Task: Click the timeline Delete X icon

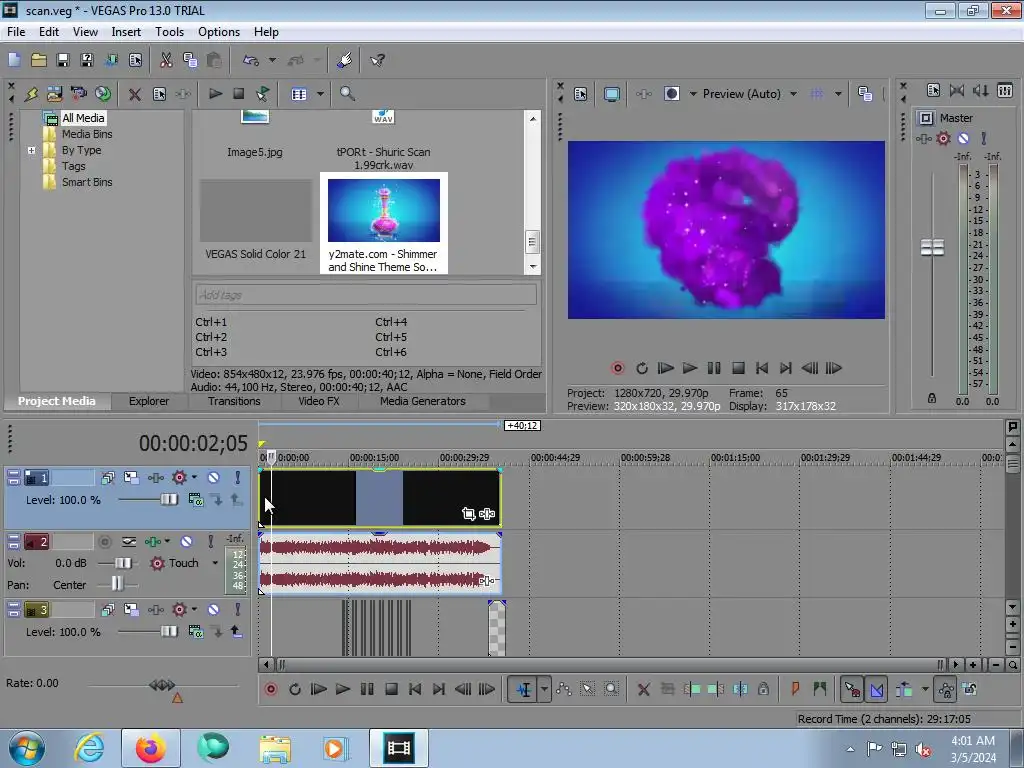Action: click(x=643, y=689)
